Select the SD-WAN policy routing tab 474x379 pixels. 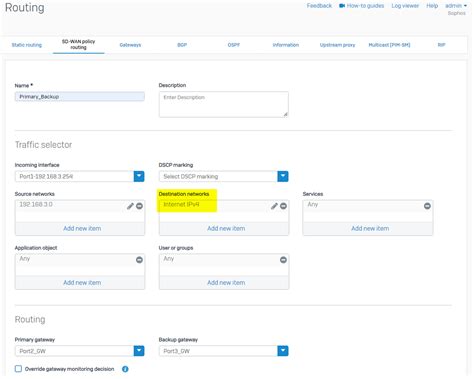[78, 45]
